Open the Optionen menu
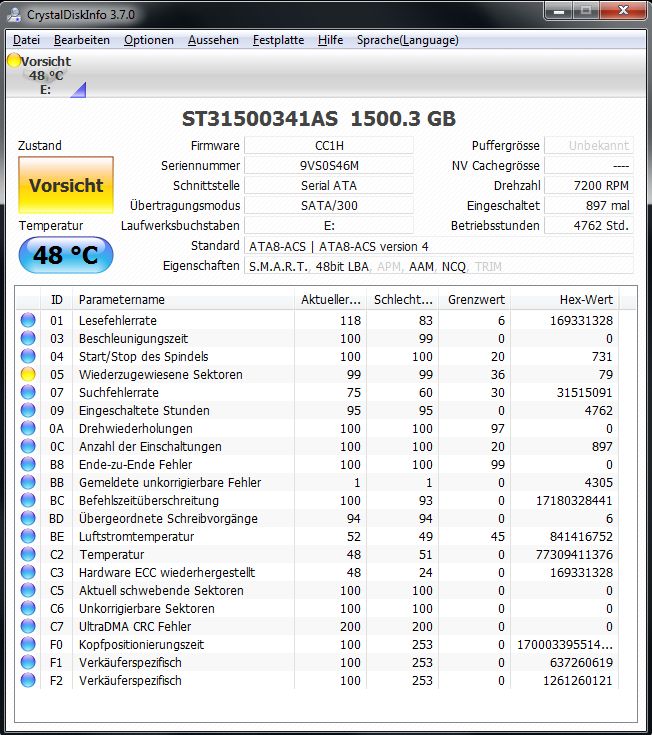652x735 pixels. [149, 40]
